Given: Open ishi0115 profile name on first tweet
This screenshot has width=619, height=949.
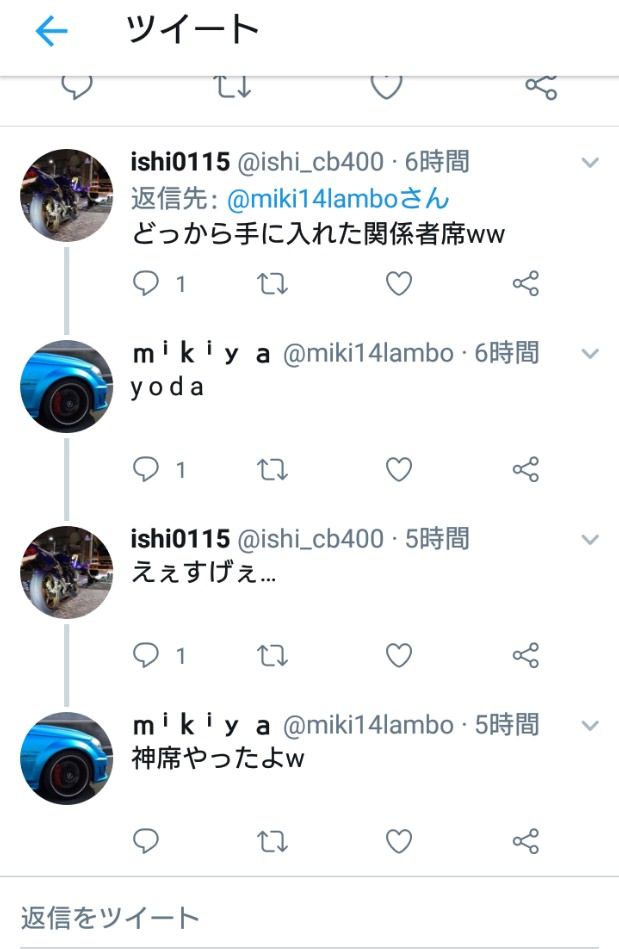Looking at the screenshot, I should click(180, 162).
